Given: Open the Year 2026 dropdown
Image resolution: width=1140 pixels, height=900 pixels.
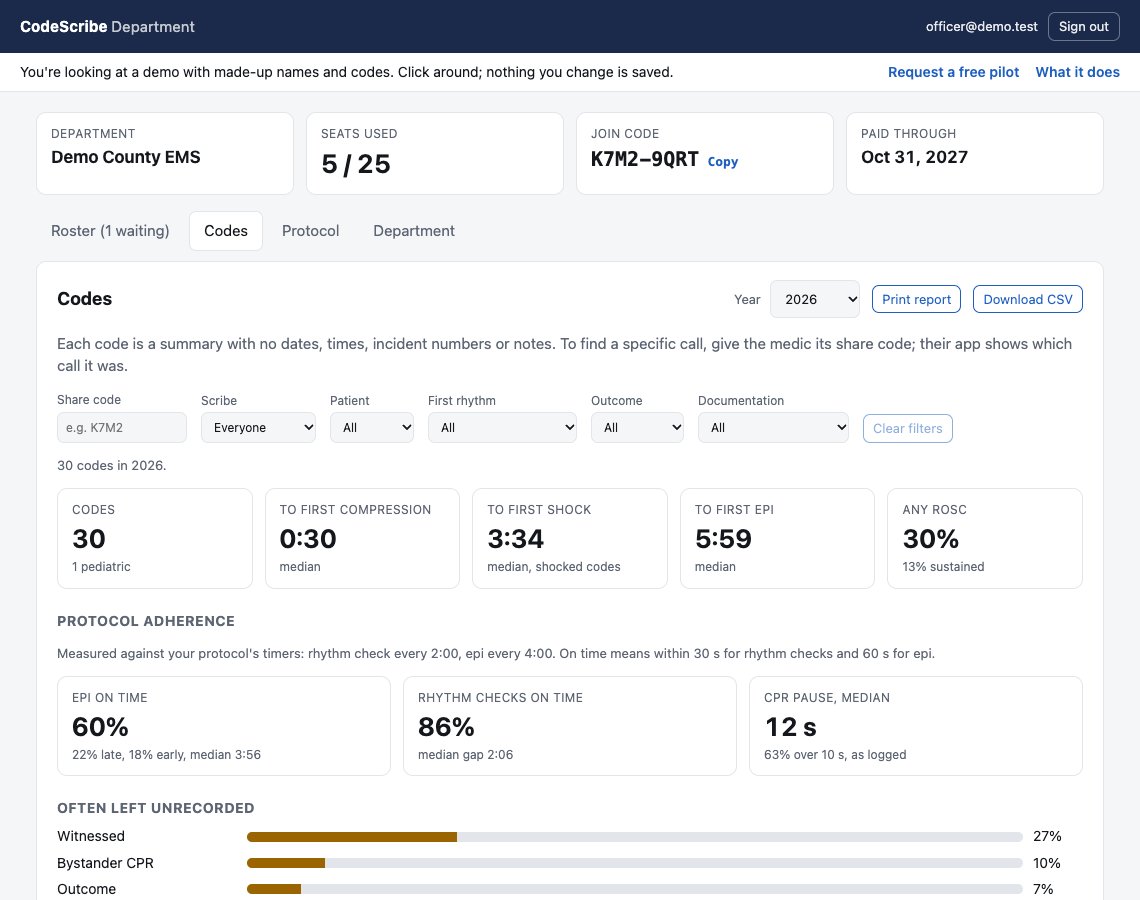Looking at the screenshot, I should pyautogui.click(x=814, y=299).
